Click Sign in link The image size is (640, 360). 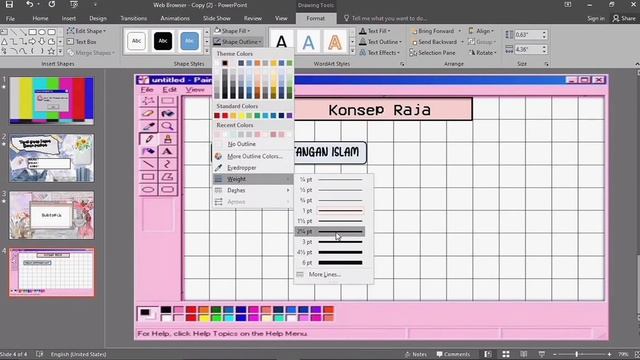pyautogui.click(x=596, y=18)
